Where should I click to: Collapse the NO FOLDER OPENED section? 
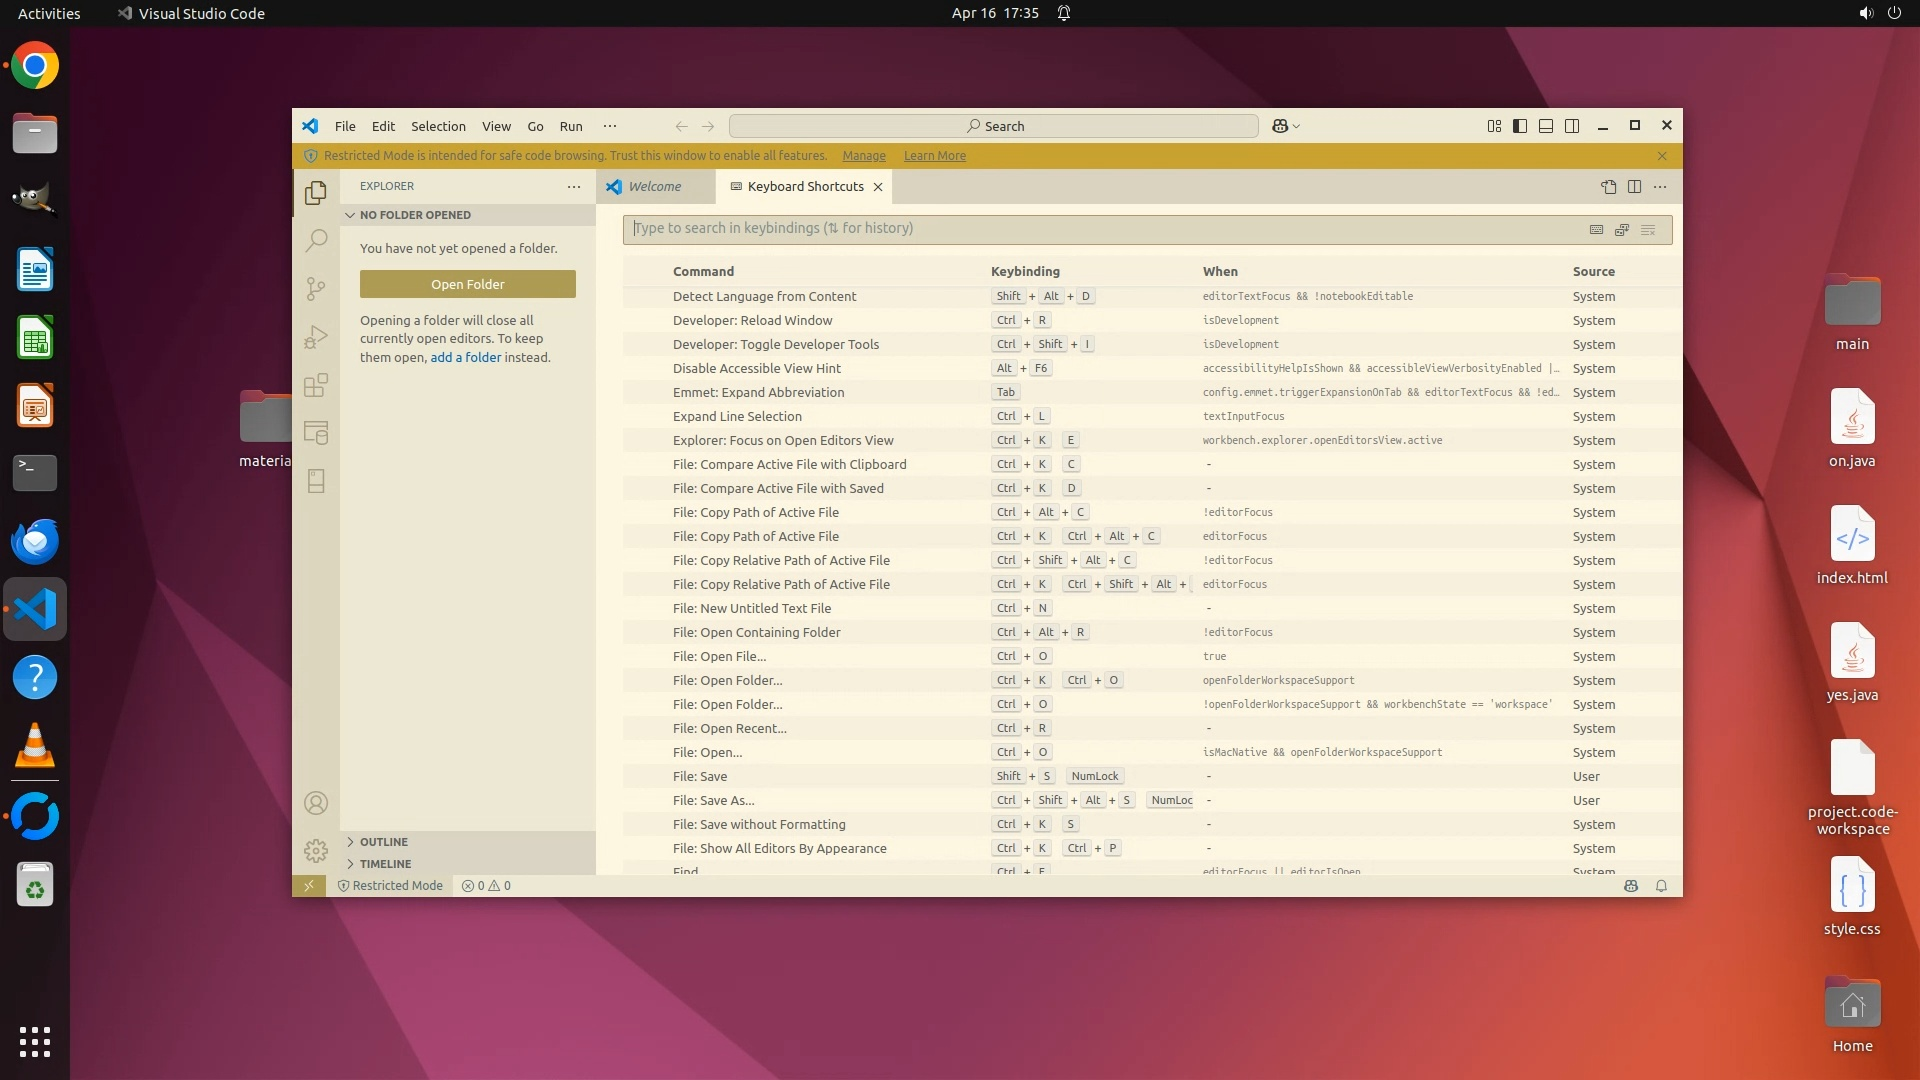coord(415,215)
